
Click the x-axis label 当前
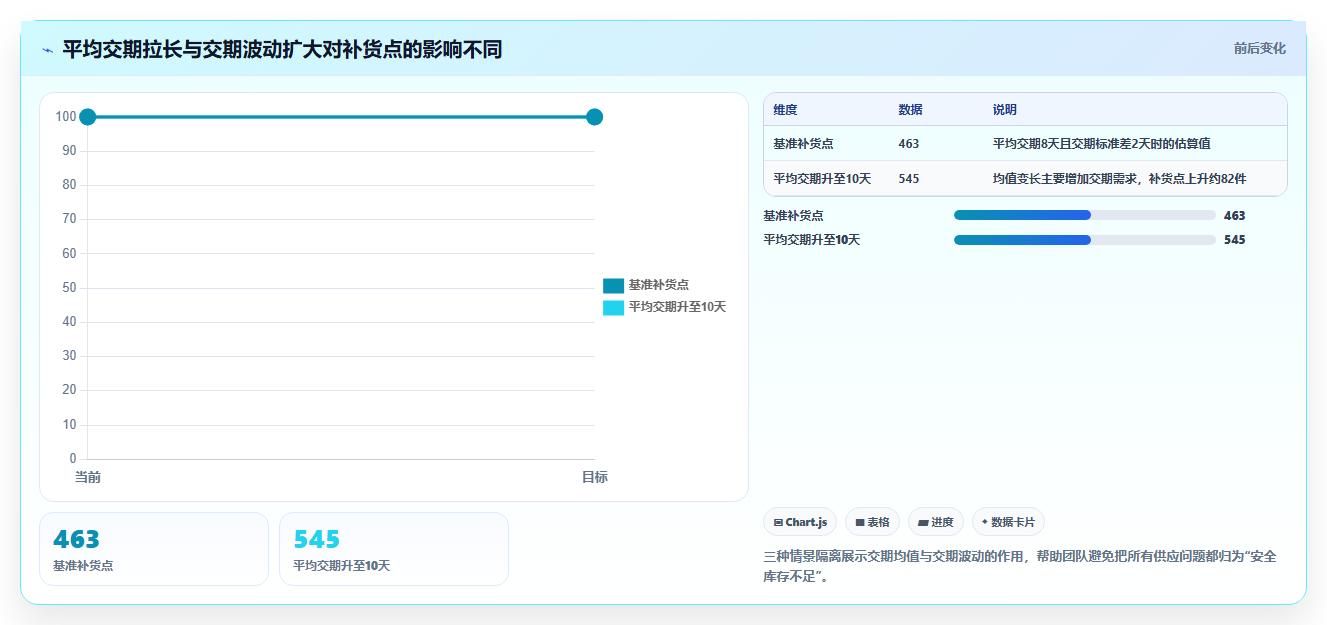[x=88, y=478]
